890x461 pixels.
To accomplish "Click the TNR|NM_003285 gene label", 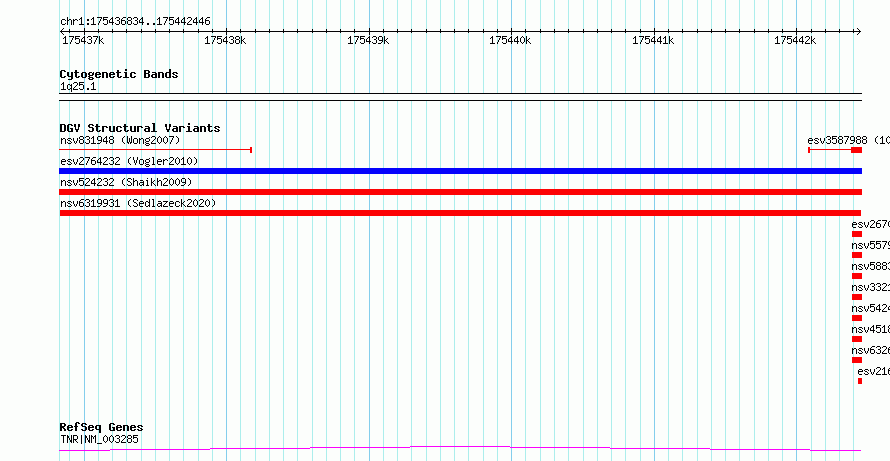I will (x=99, y=439).
